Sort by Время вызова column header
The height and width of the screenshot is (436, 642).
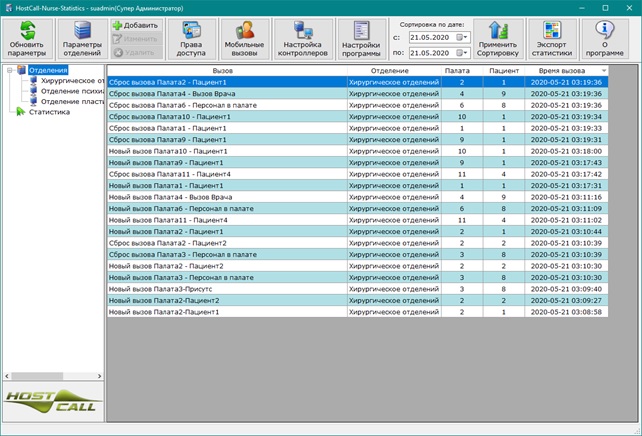[560, 71]
